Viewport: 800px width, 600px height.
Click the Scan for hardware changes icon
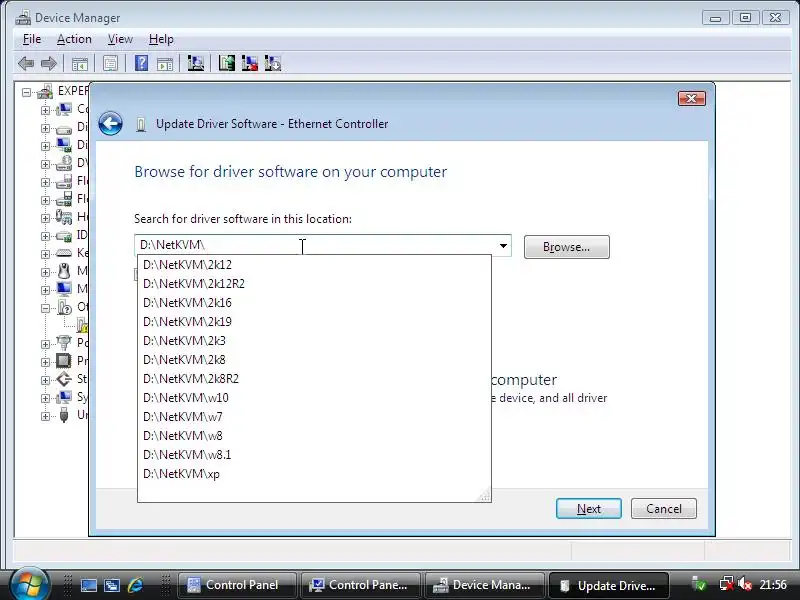coord(195,63)
